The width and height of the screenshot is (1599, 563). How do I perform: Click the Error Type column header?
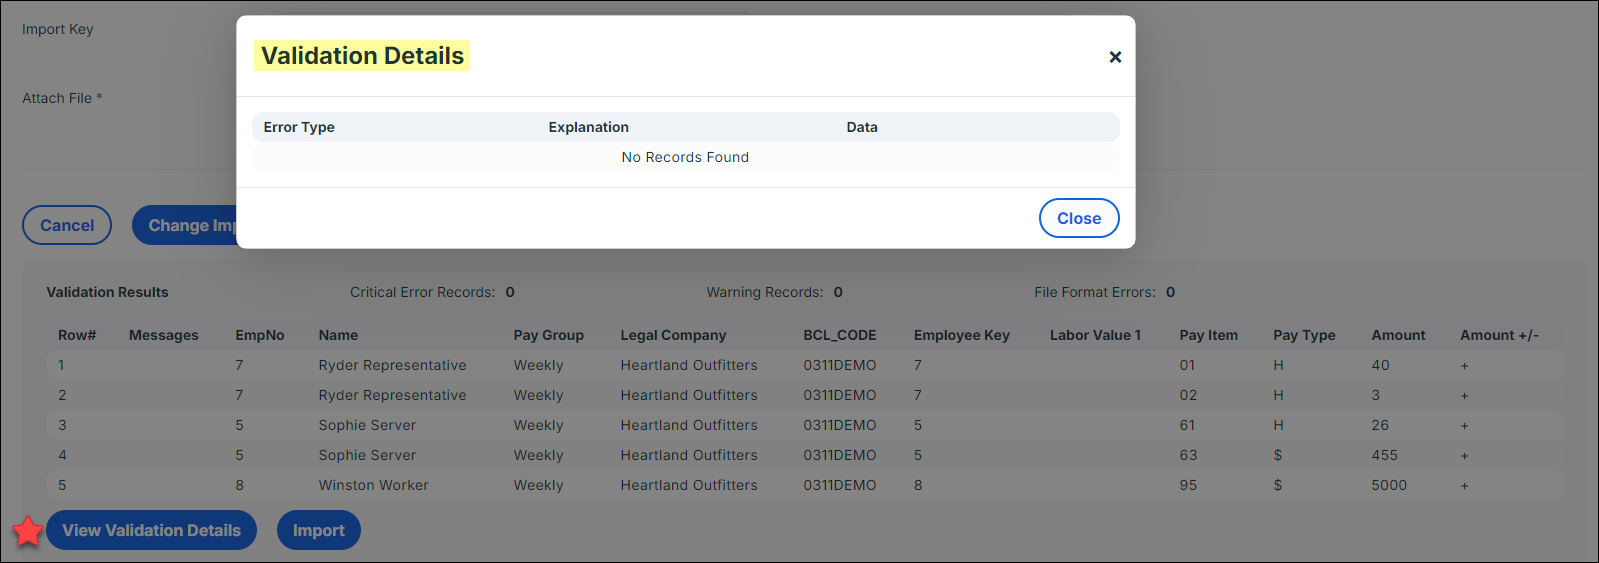299,127
